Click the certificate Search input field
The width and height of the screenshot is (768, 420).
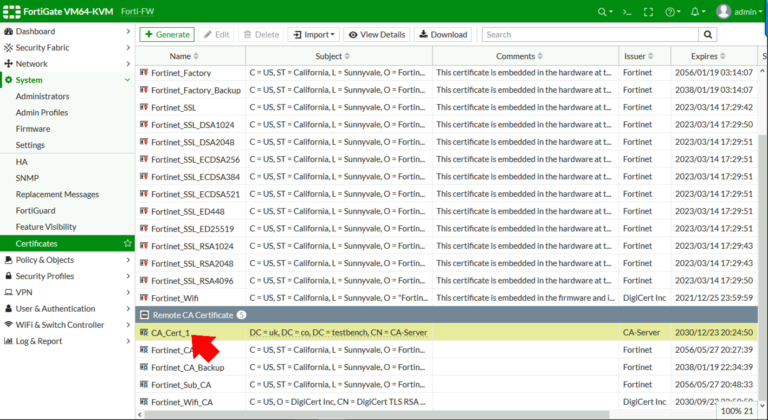tap(590, 34)
